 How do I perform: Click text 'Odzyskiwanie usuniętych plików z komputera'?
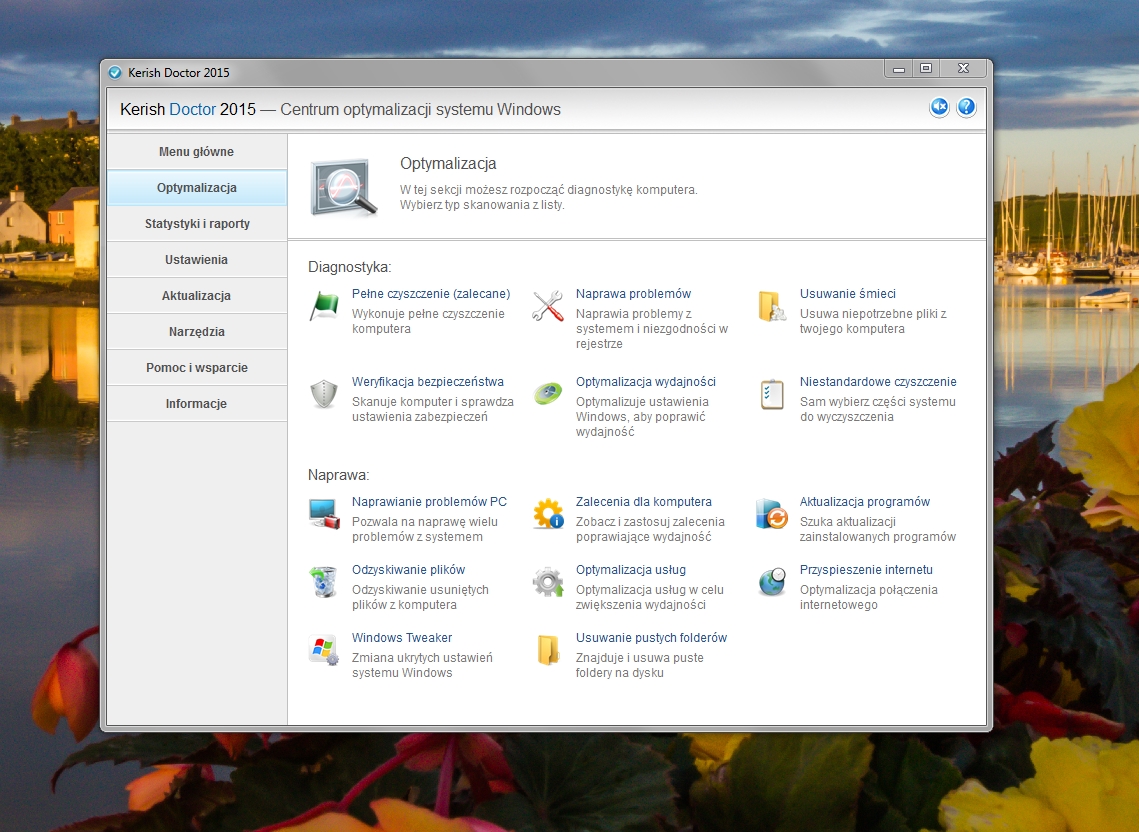[x=420, y=597]
